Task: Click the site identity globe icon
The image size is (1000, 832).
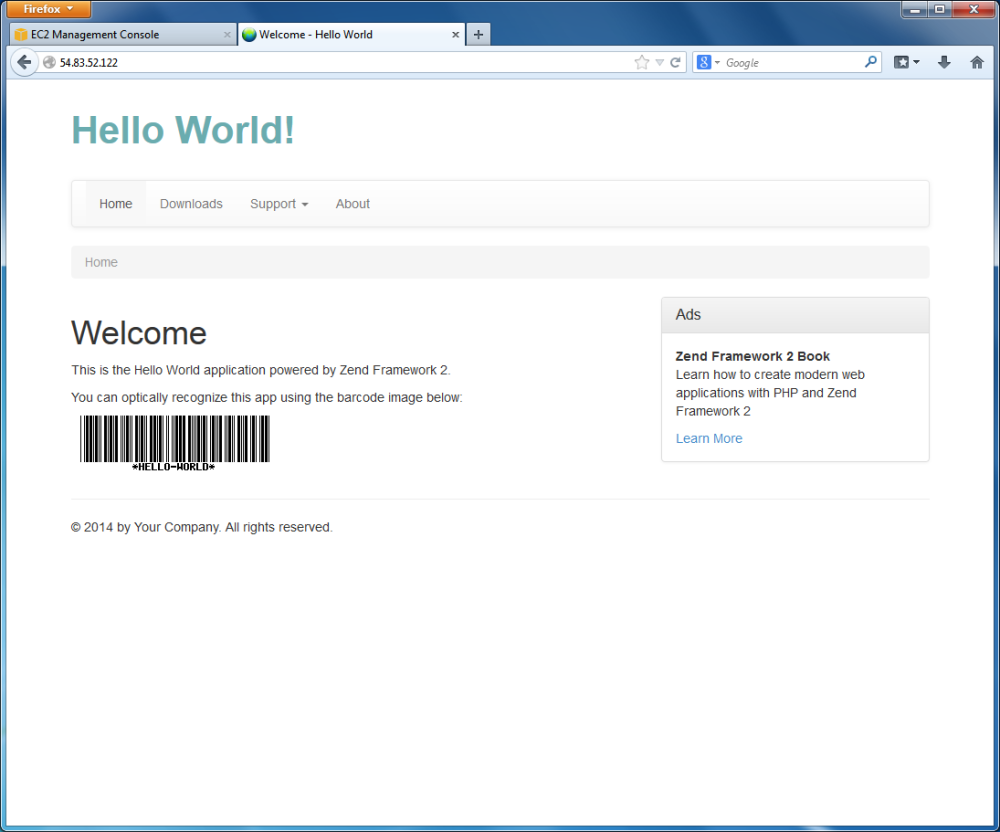Action: point(49,62)
